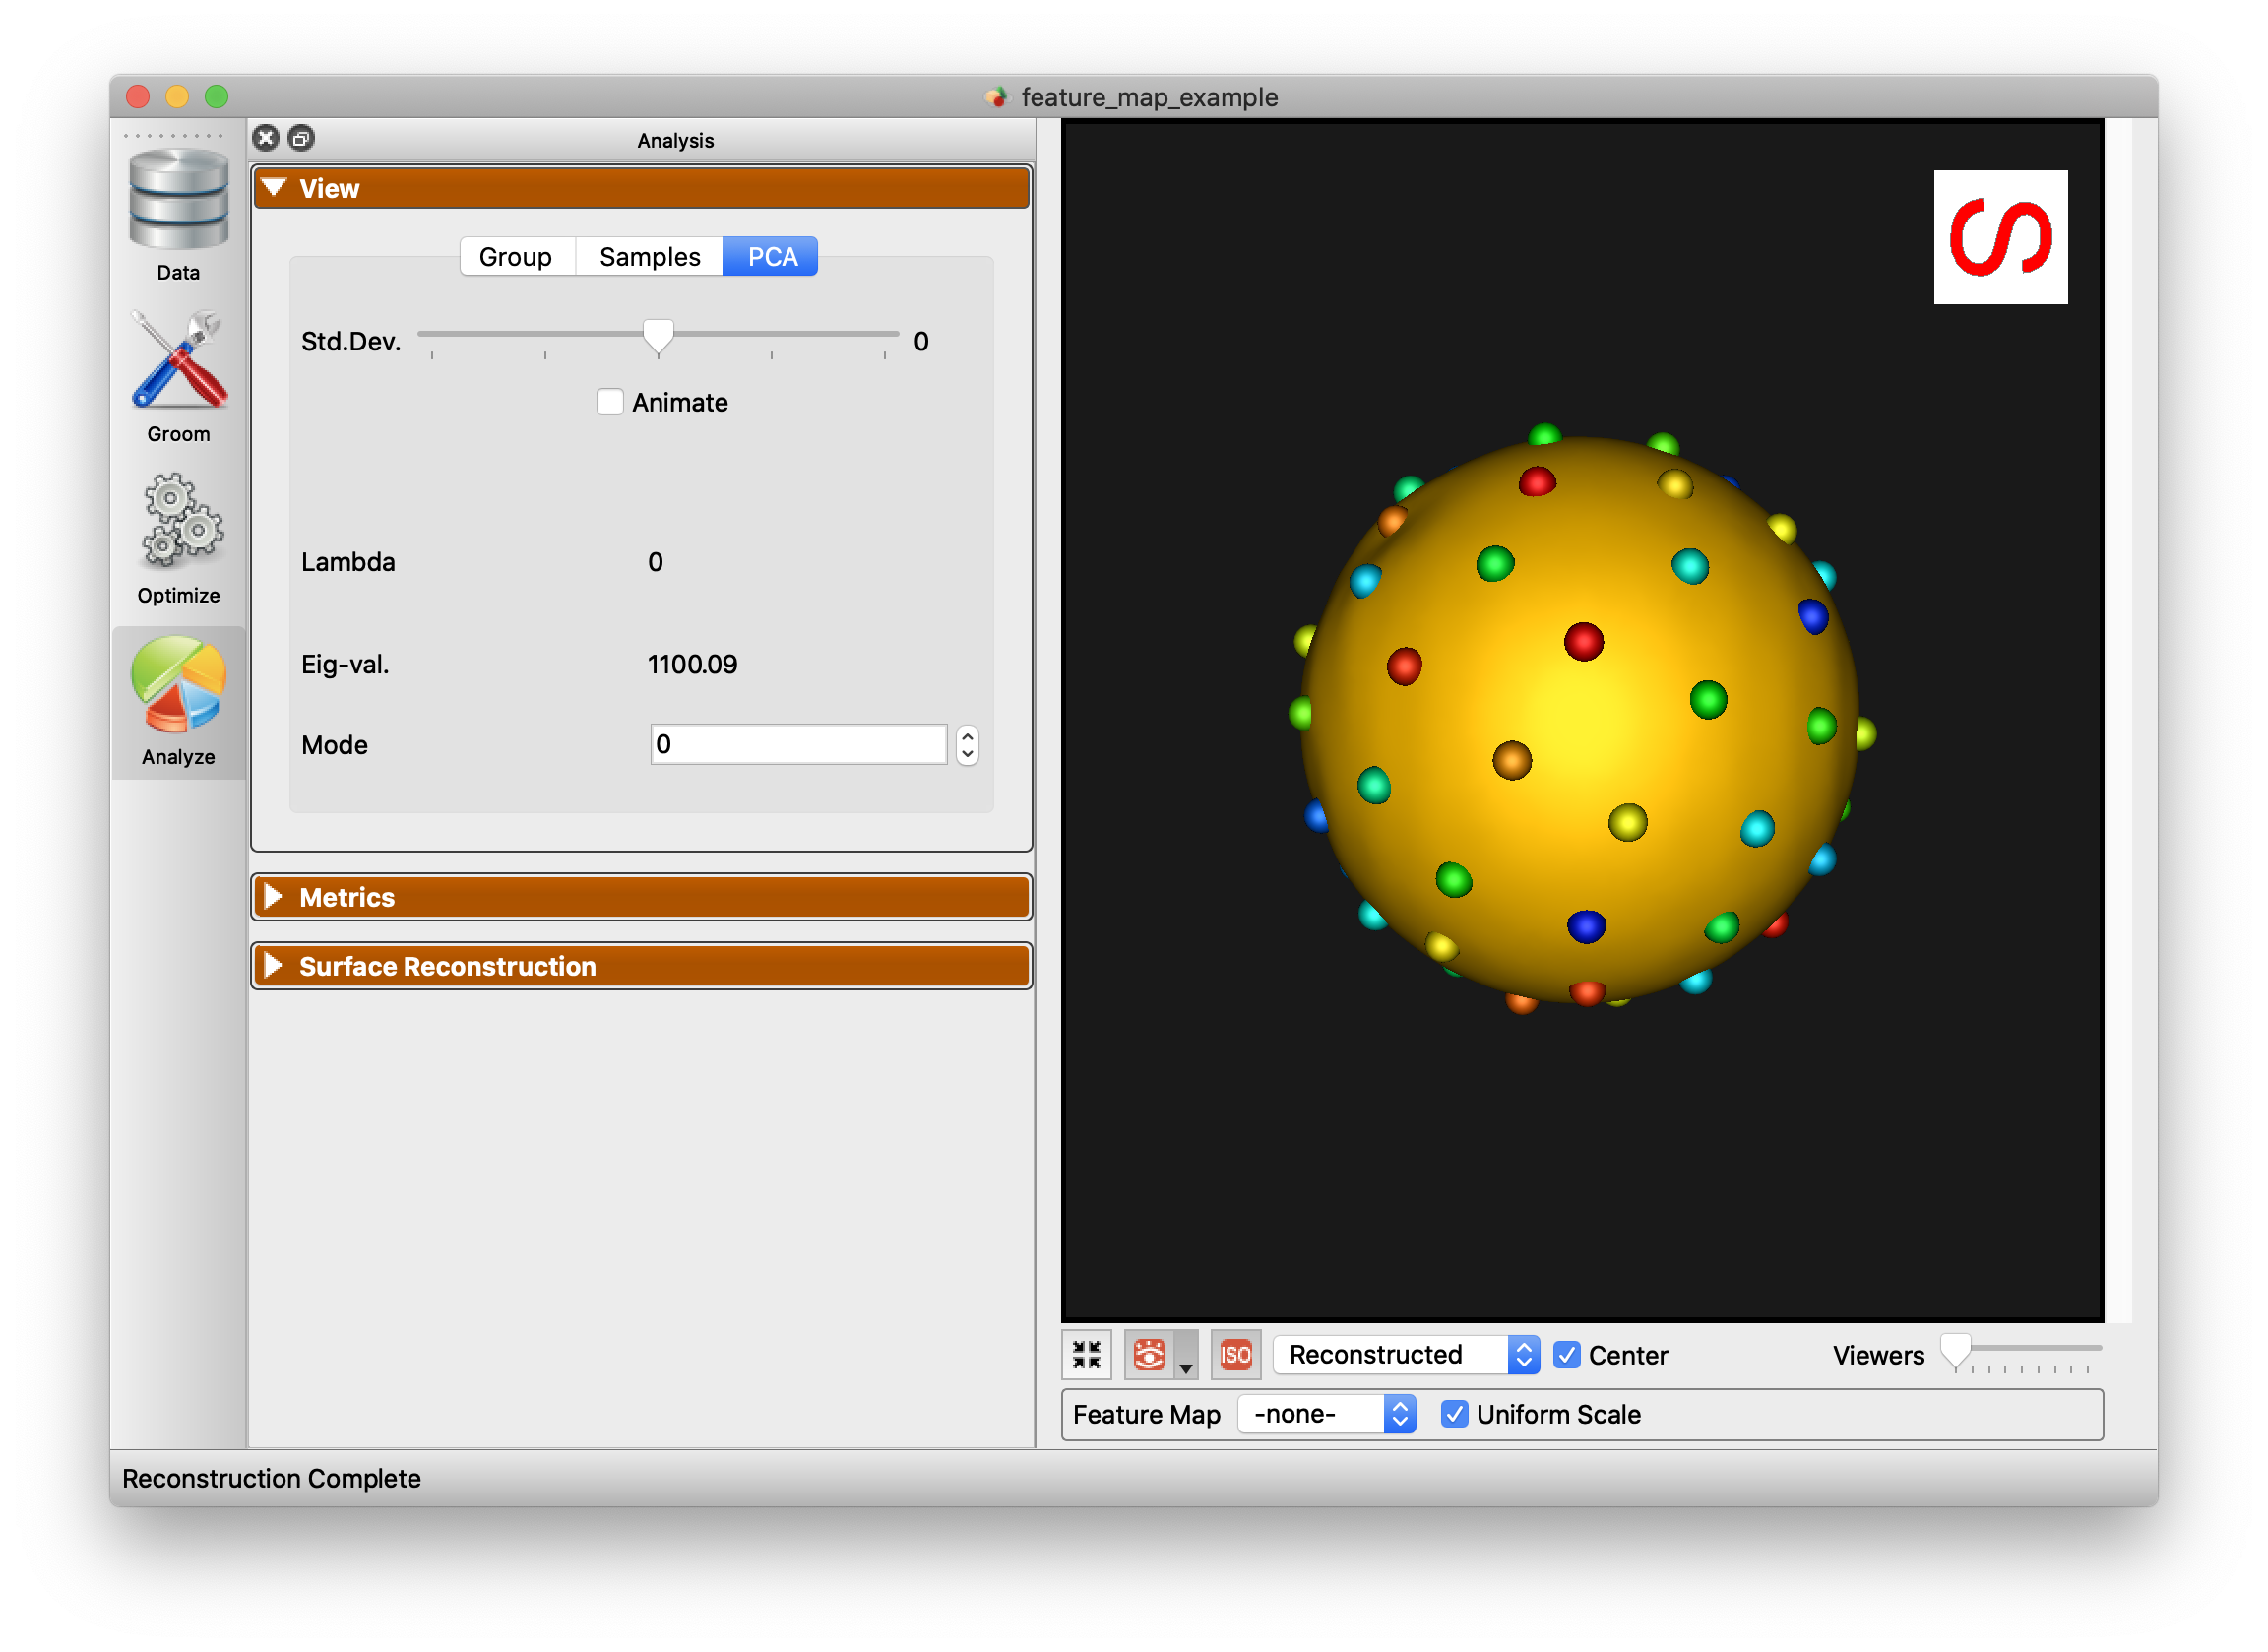Toggle glyph visibility eye icon
Screen dimensions: 2268x1652
pyautogui.click(x=1149, y=1355)
